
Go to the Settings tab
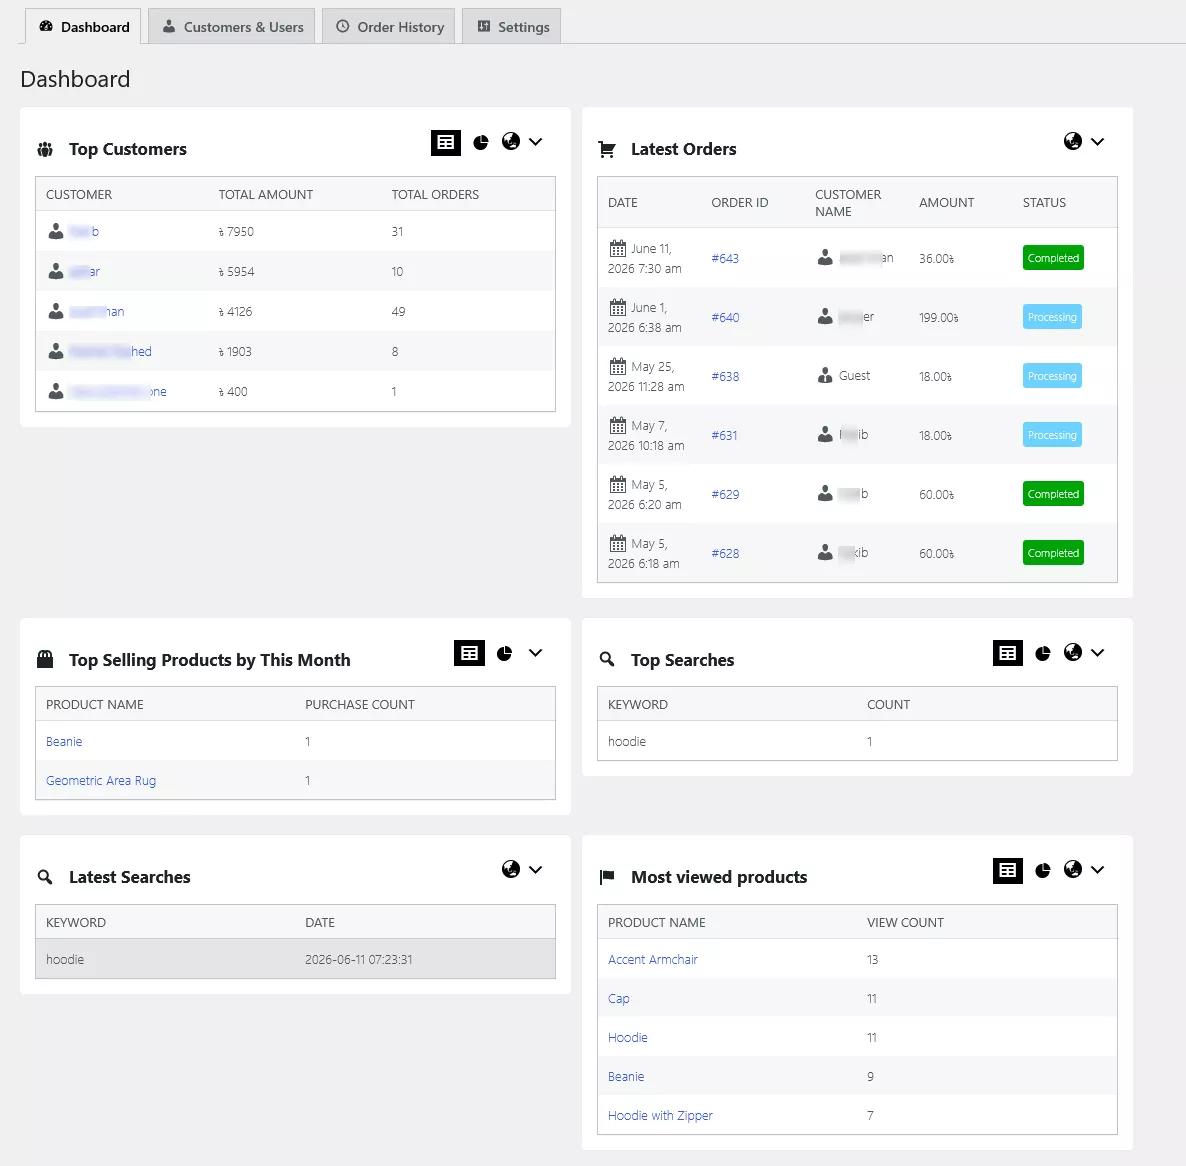(x=512, y=26)
